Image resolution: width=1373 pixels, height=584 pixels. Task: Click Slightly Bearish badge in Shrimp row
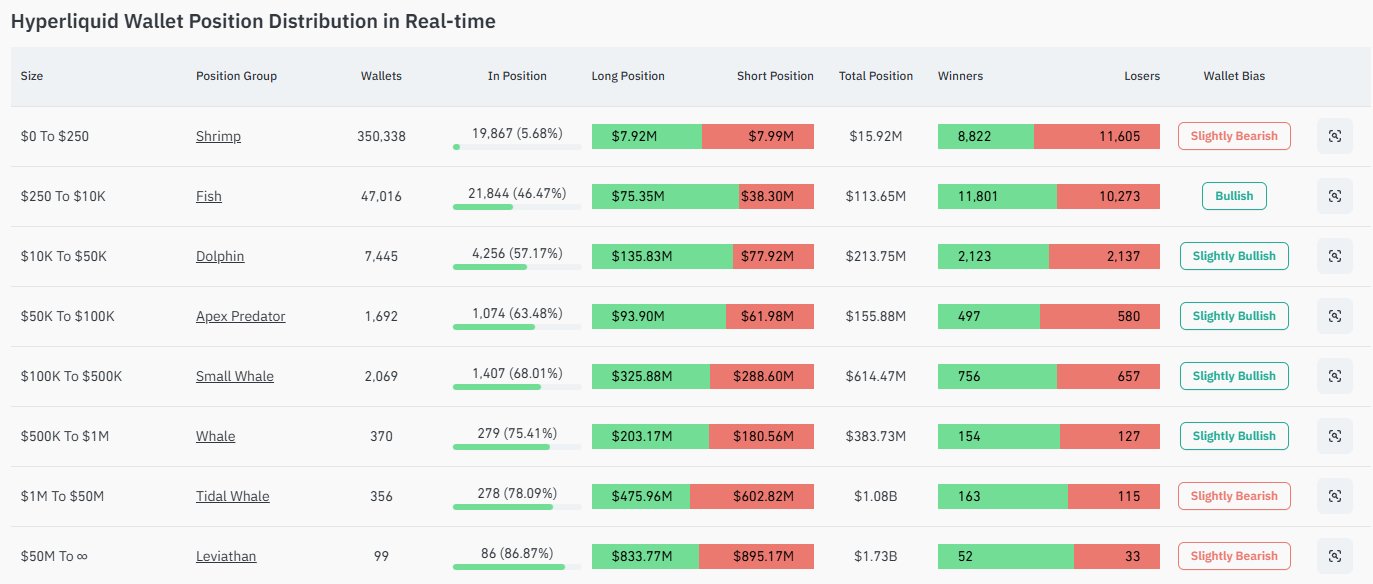(1234, 136)
